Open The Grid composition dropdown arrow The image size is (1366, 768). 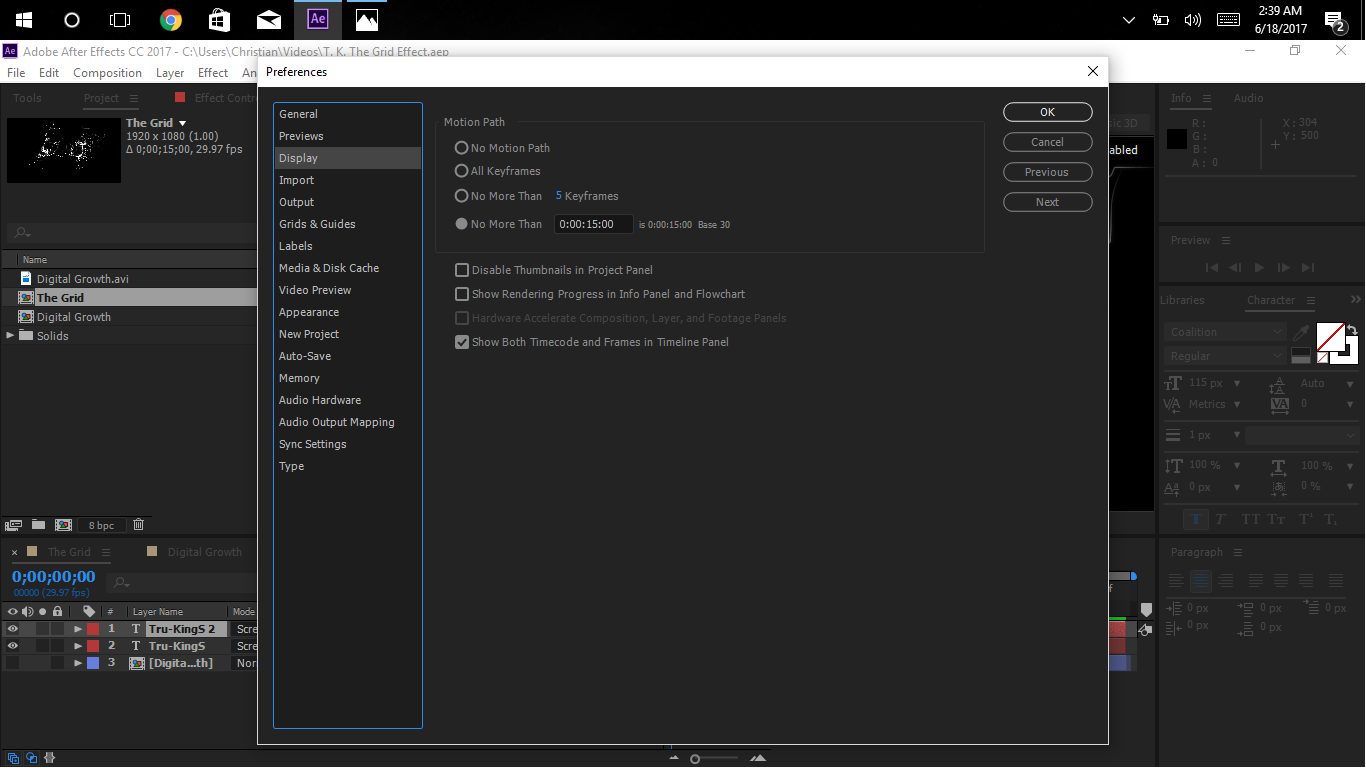pyautogui.click(x=182, y=123)
